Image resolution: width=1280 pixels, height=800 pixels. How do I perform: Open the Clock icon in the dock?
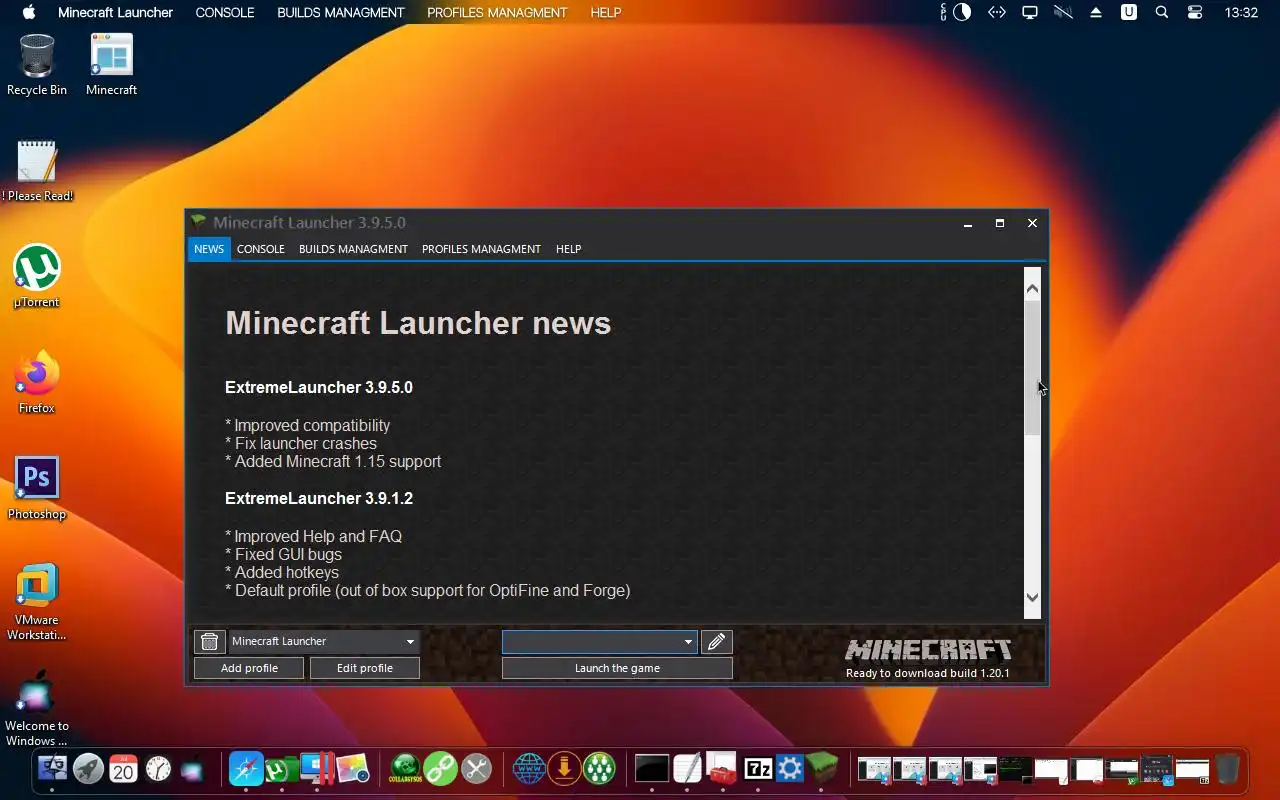tap(158, 768)
